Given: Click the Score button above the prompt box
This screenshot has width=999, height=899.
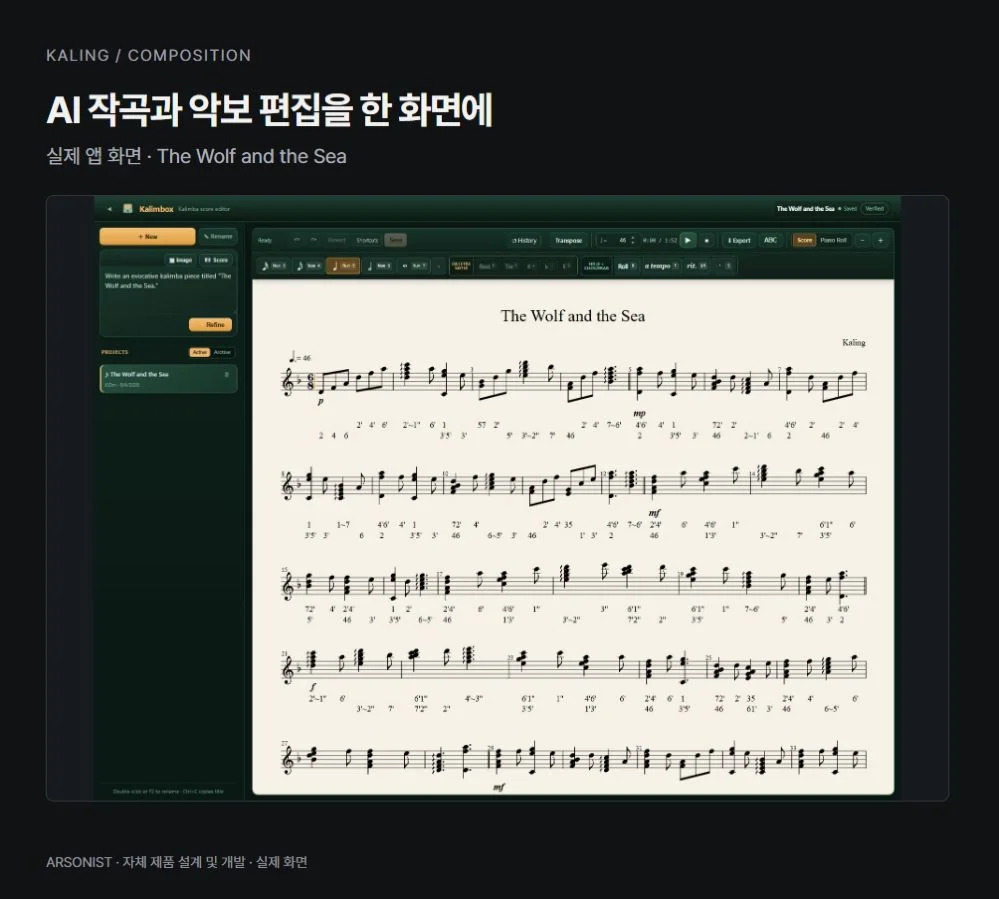Looking at the screenshot, I should 216,260.
